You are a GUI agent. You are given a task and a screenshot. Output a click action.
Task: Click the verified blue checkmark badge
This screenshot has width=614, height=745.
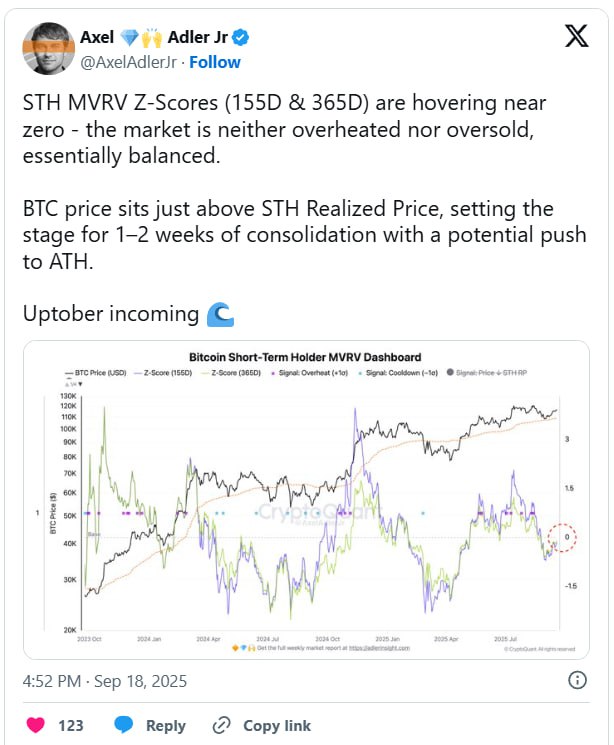coord(240,37)
